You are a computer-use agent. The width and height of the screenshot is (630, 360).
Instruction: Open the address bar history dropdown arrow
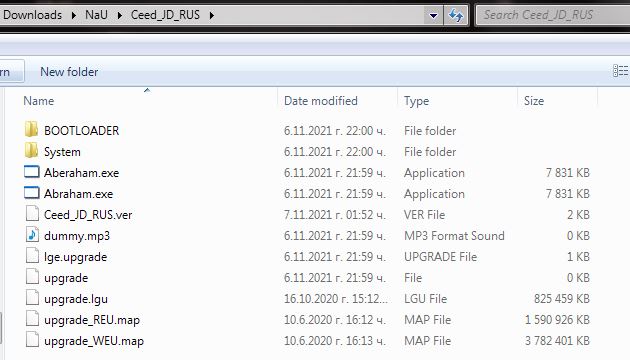pyautogui.click(x=434, y=16)
